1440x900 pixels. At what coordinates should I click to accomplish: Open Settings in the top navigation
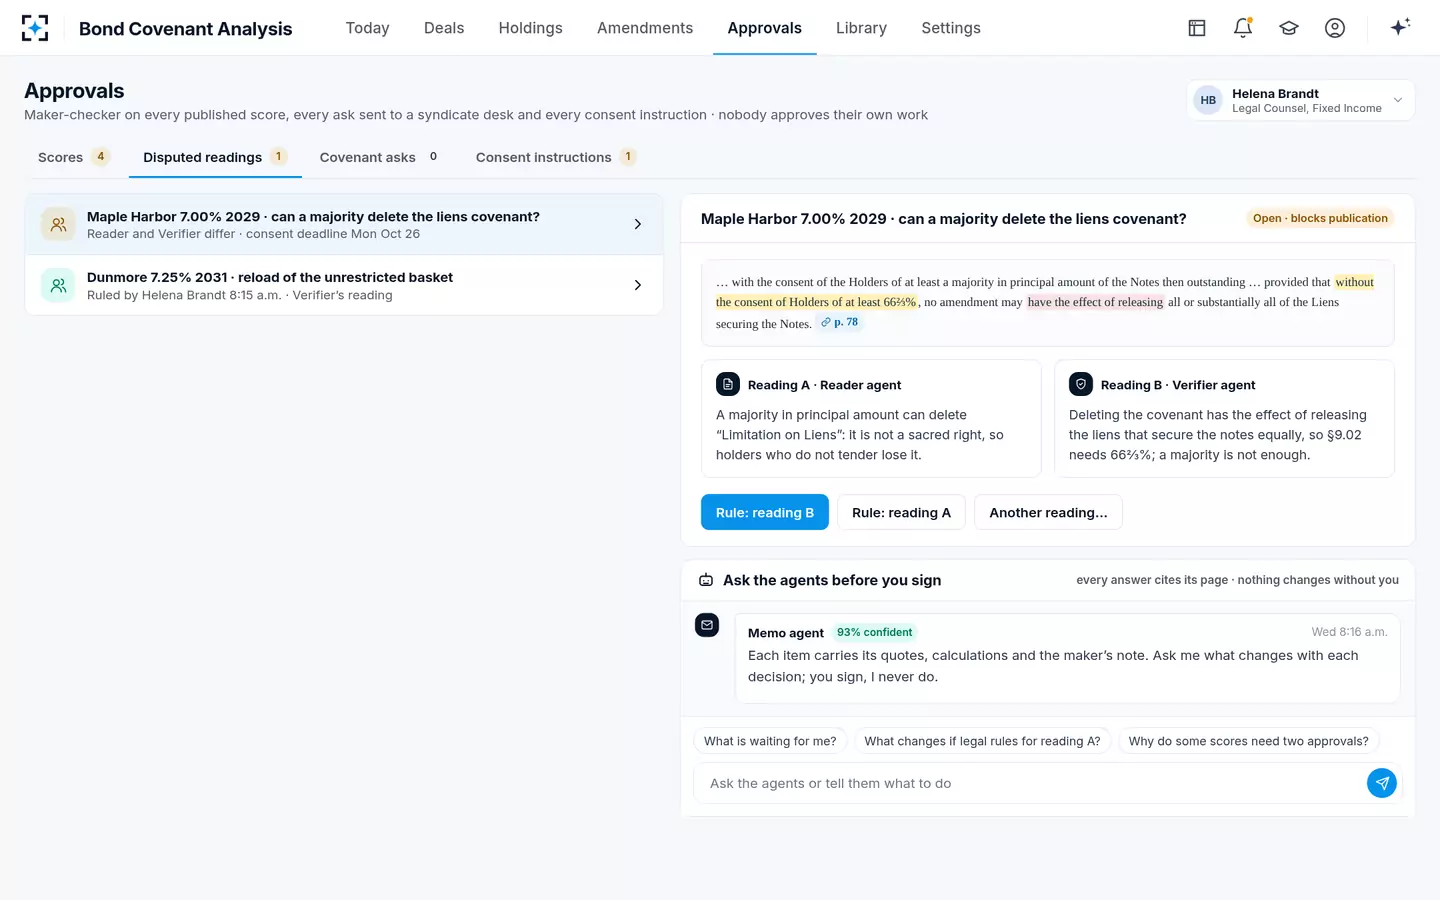(951, 28)
